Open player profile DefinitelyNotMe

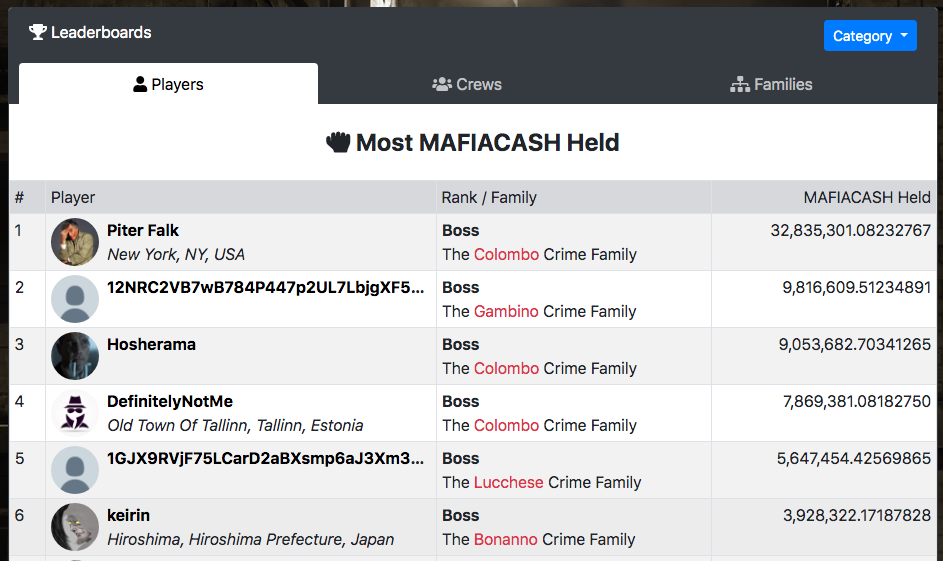point(170,401)
